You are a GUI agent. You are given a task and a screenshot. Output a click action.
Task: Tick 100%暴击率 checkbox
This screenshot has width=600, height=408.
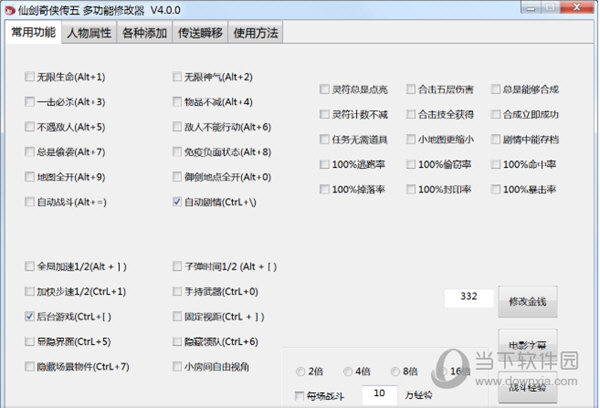pos(496,189)
